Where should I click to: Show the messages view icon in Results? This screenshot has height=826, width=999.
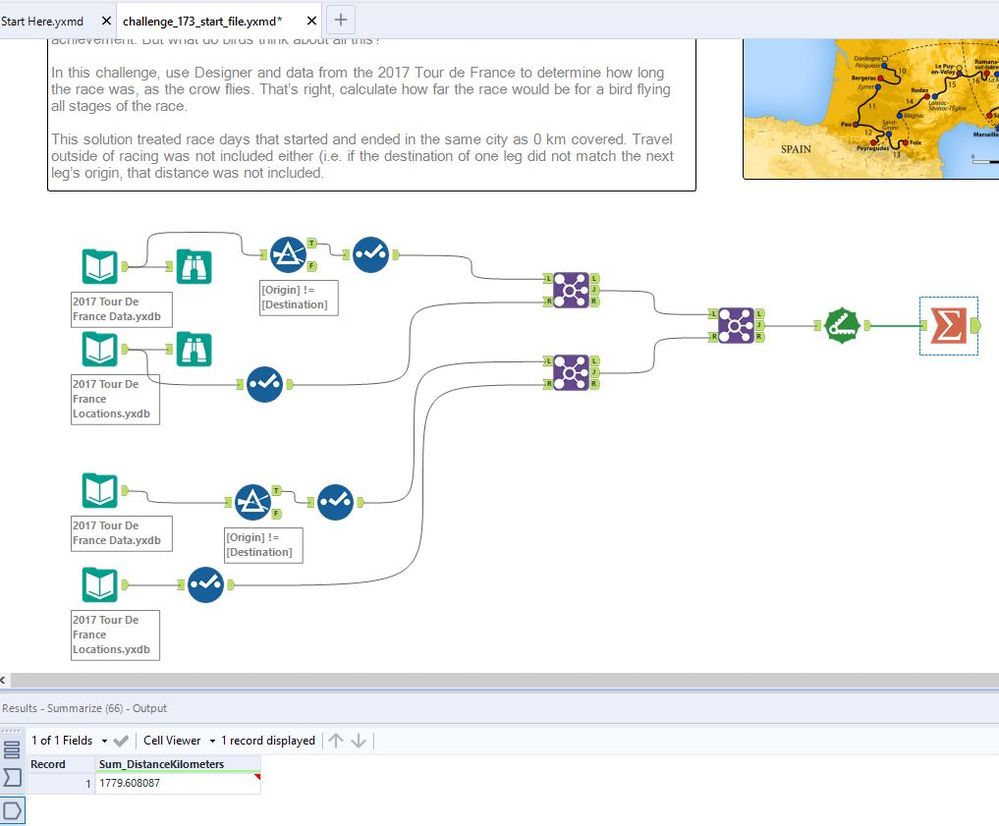(x=12, y=750)
